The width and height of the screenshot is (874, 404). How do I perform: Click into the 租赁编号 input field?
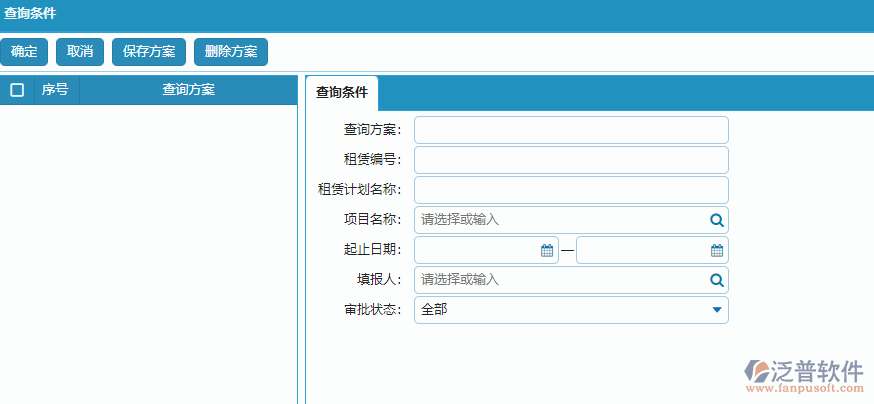(571, 160)
